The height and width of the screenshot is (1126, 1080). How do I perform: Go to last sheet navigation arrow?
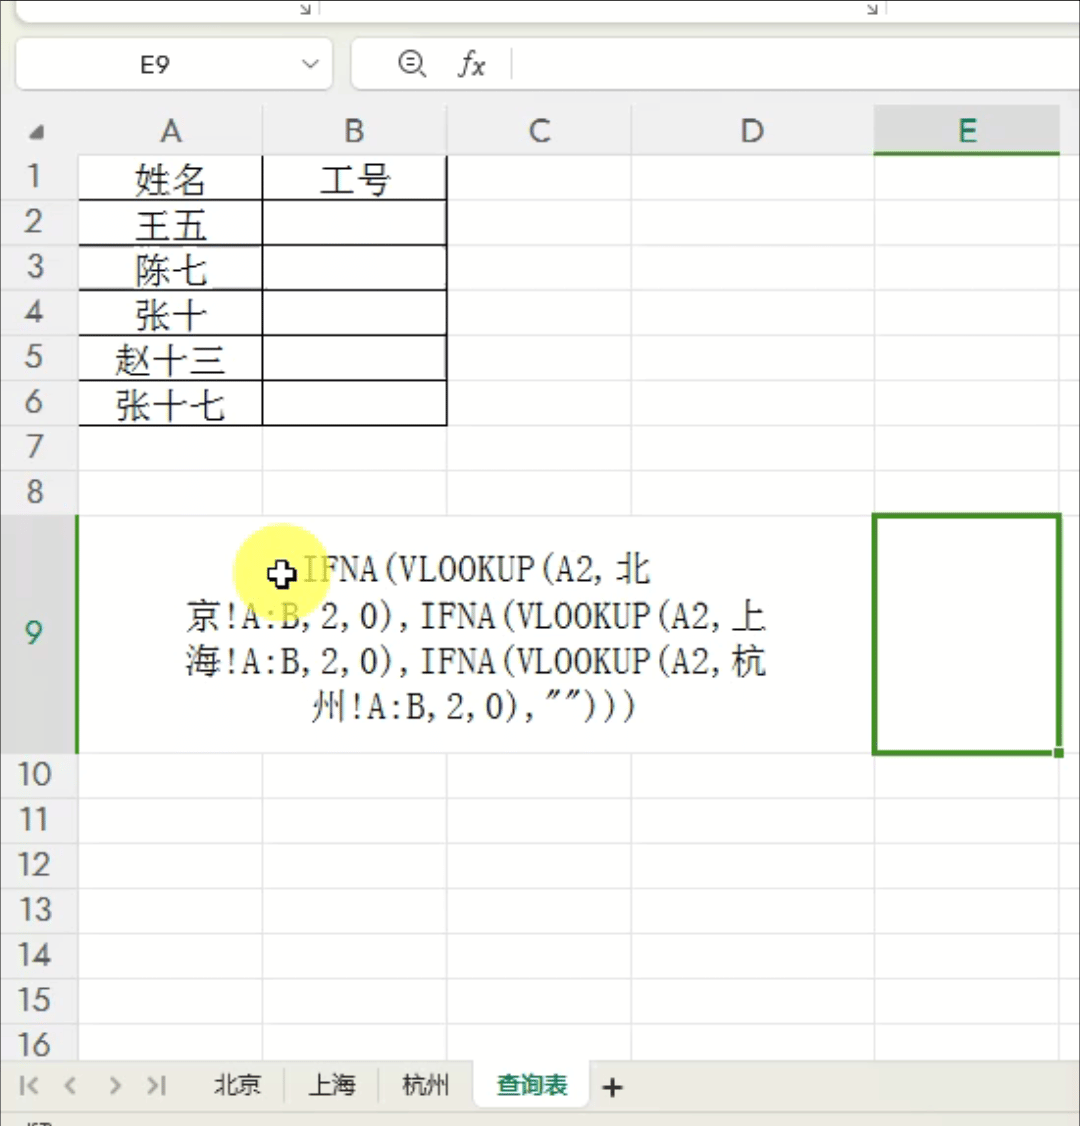tap(157, 1085)
